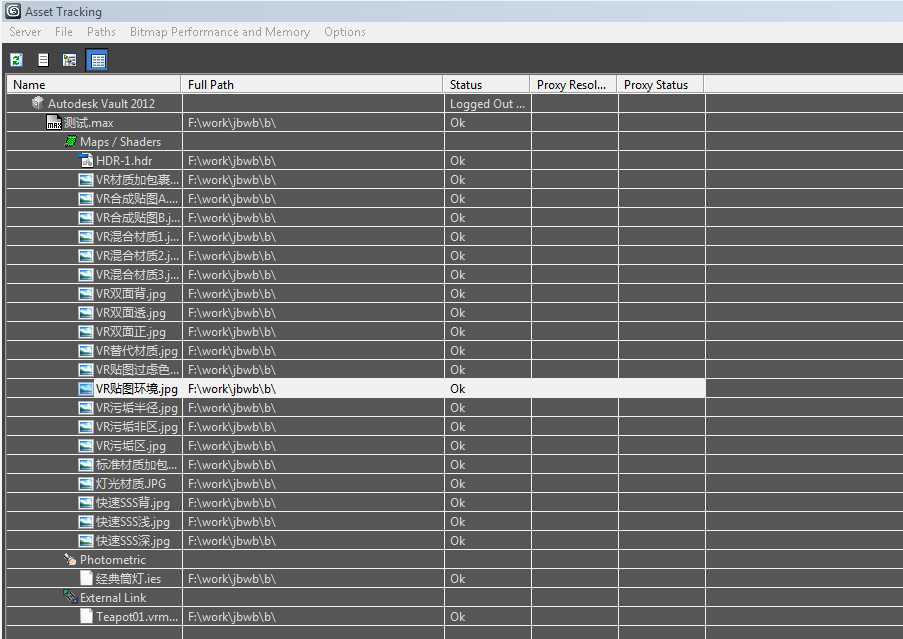Select the VR合成贴图B asset
Screen dimensions: 903x639
[356, 218]
